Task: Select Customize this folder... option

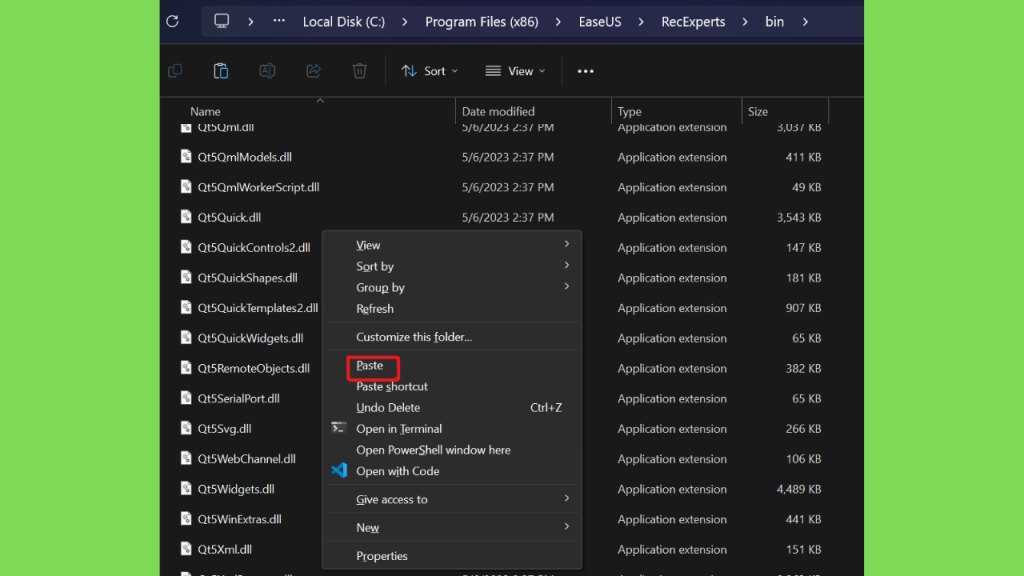Action: coord(452,337)
